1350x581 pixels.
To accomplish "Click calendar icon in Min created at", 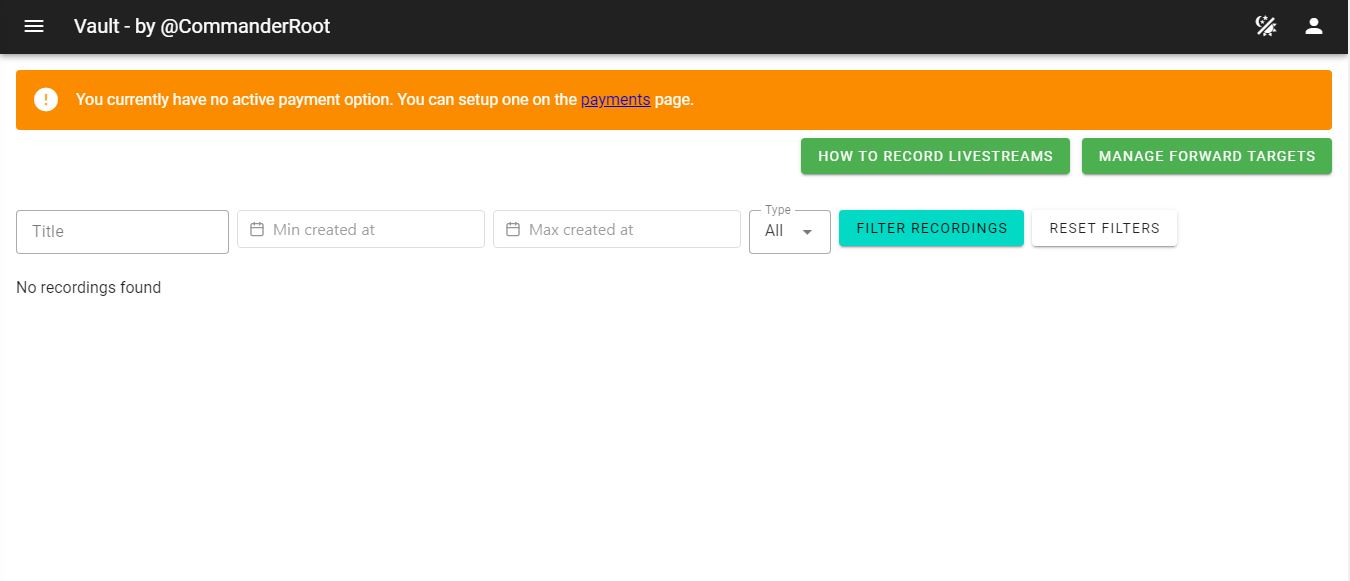I will pyautogui.click(x=256, y=229).
